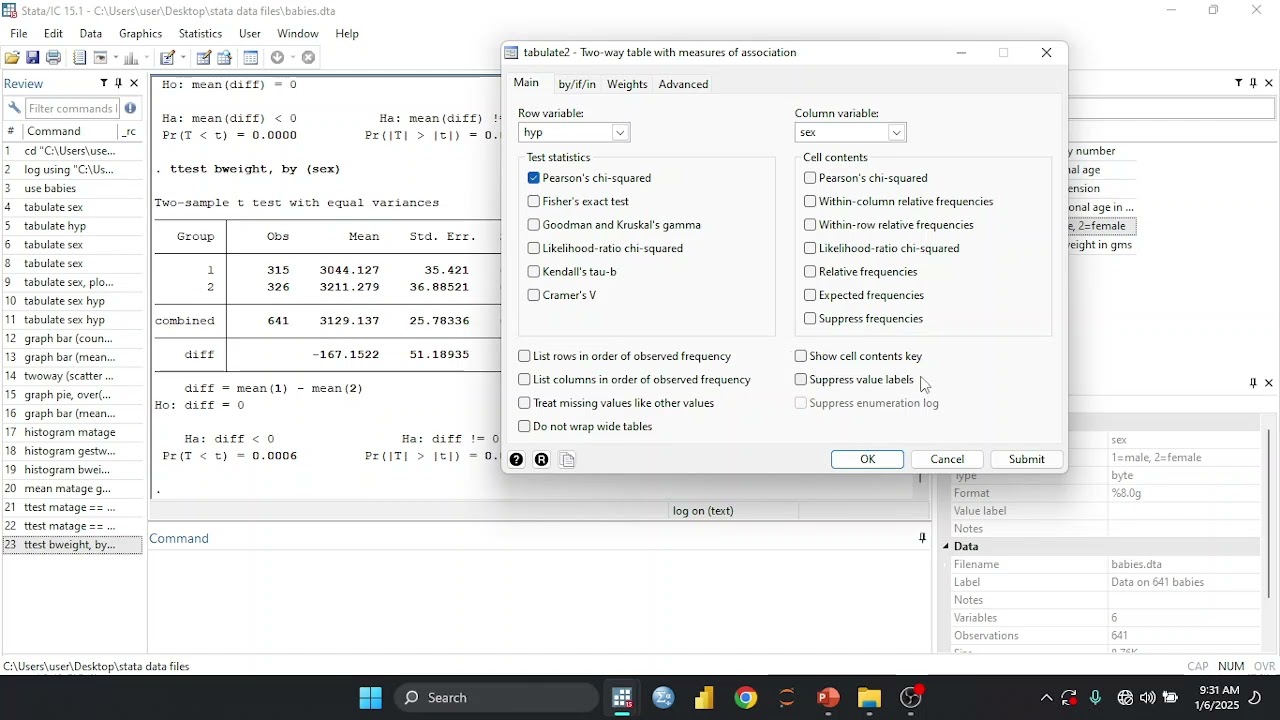Open the Data menu
This screenshot has height=720, width=1280.
[x=91, y=34]
